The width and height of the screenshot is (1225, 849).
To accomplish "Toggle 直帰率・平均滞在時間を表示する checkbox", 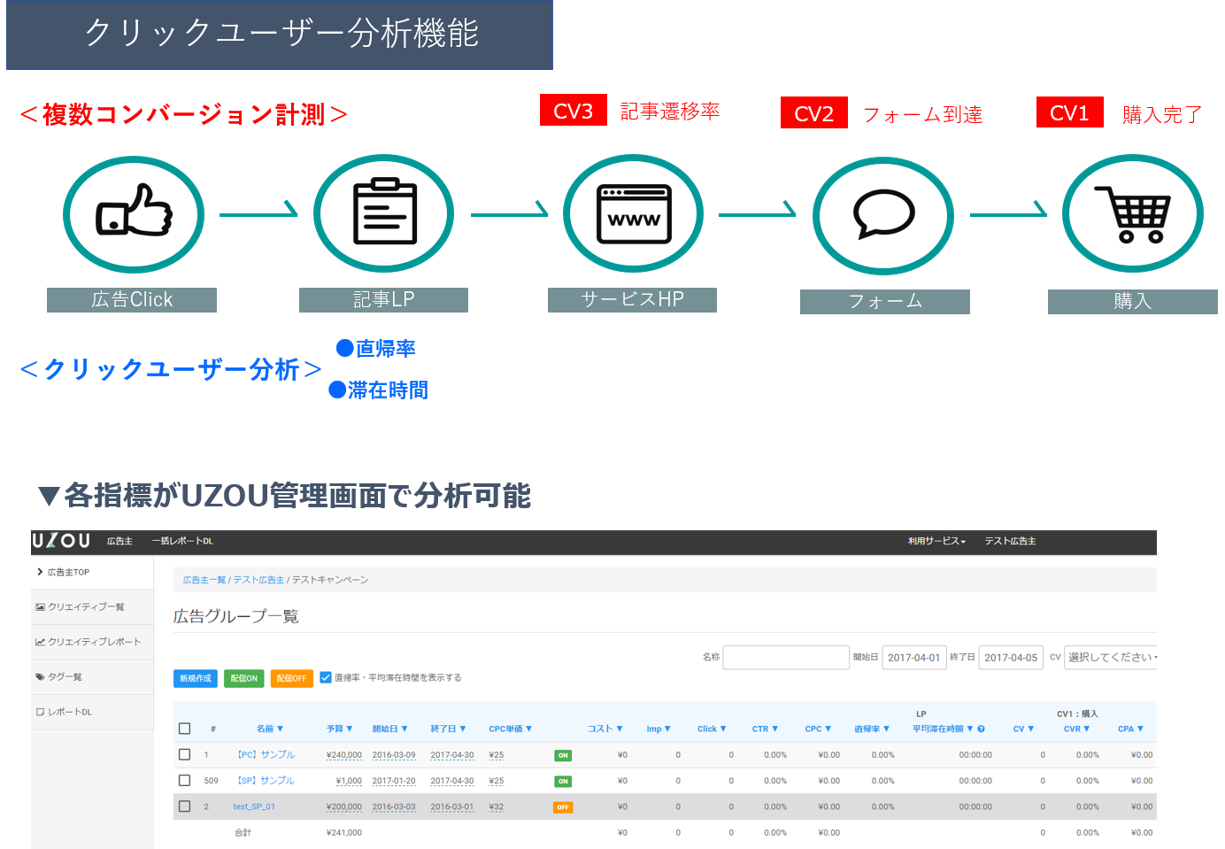I will tap(326, 677).
